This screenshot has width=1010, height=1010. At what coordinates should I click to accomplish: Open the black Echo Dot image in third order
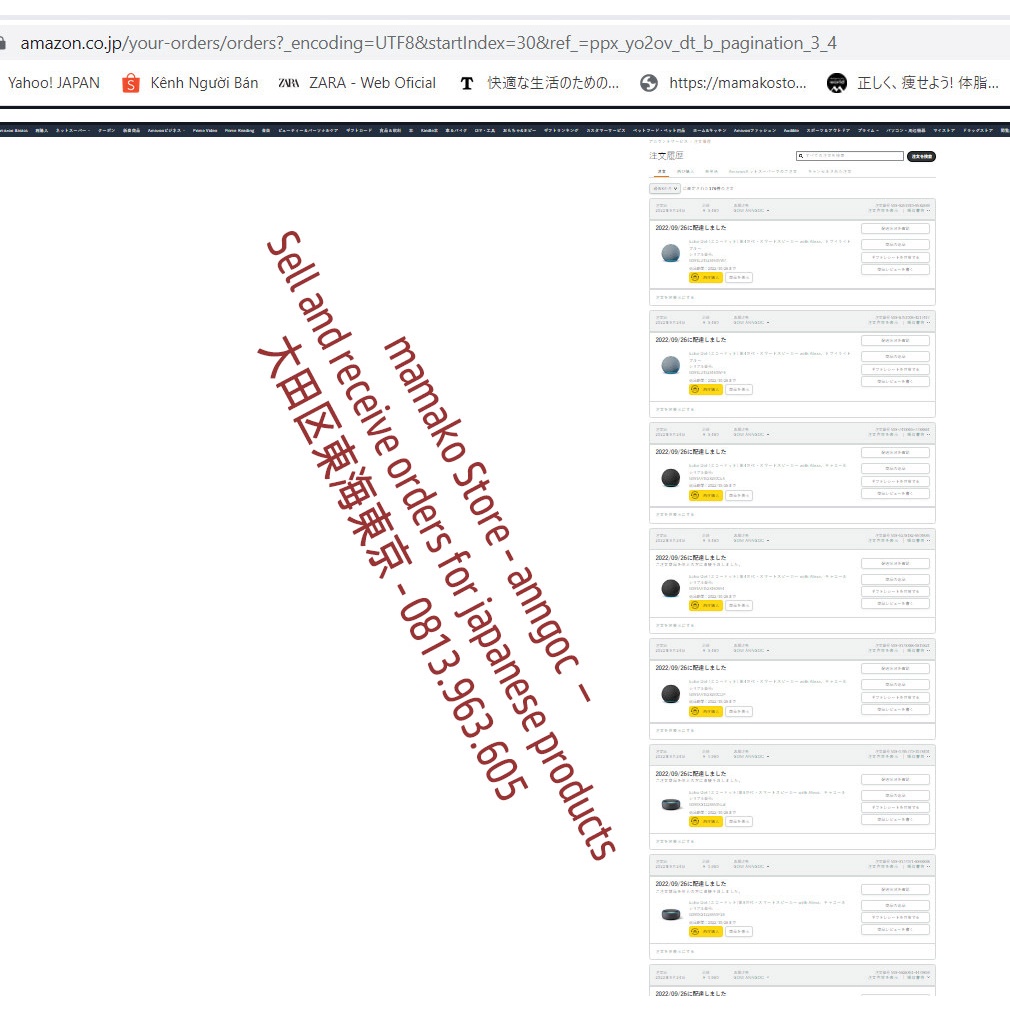(670, 478)
